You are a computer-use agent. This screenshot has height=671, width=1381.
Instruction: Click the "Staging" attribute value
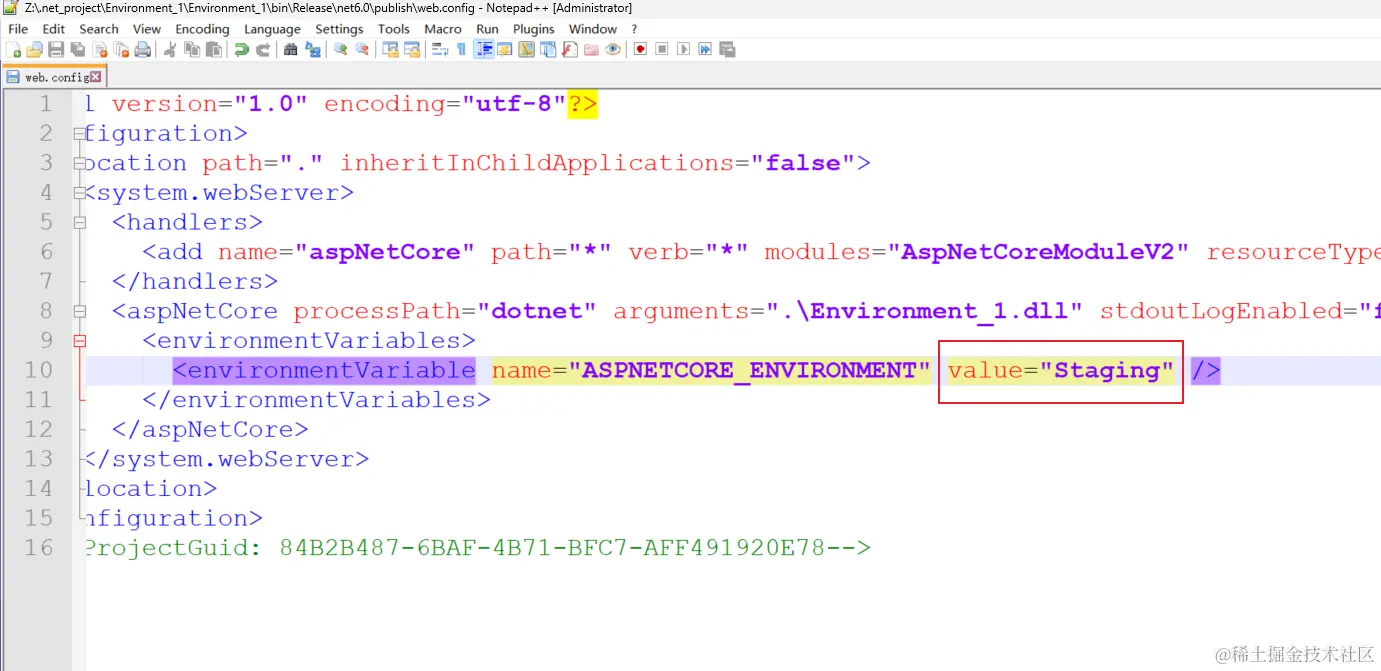(1107, 370)
